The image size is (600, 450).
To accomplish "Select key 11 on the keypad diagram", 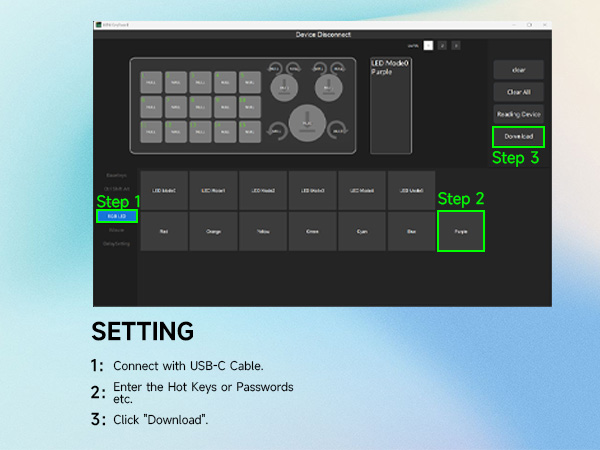I will pos(151,132).
